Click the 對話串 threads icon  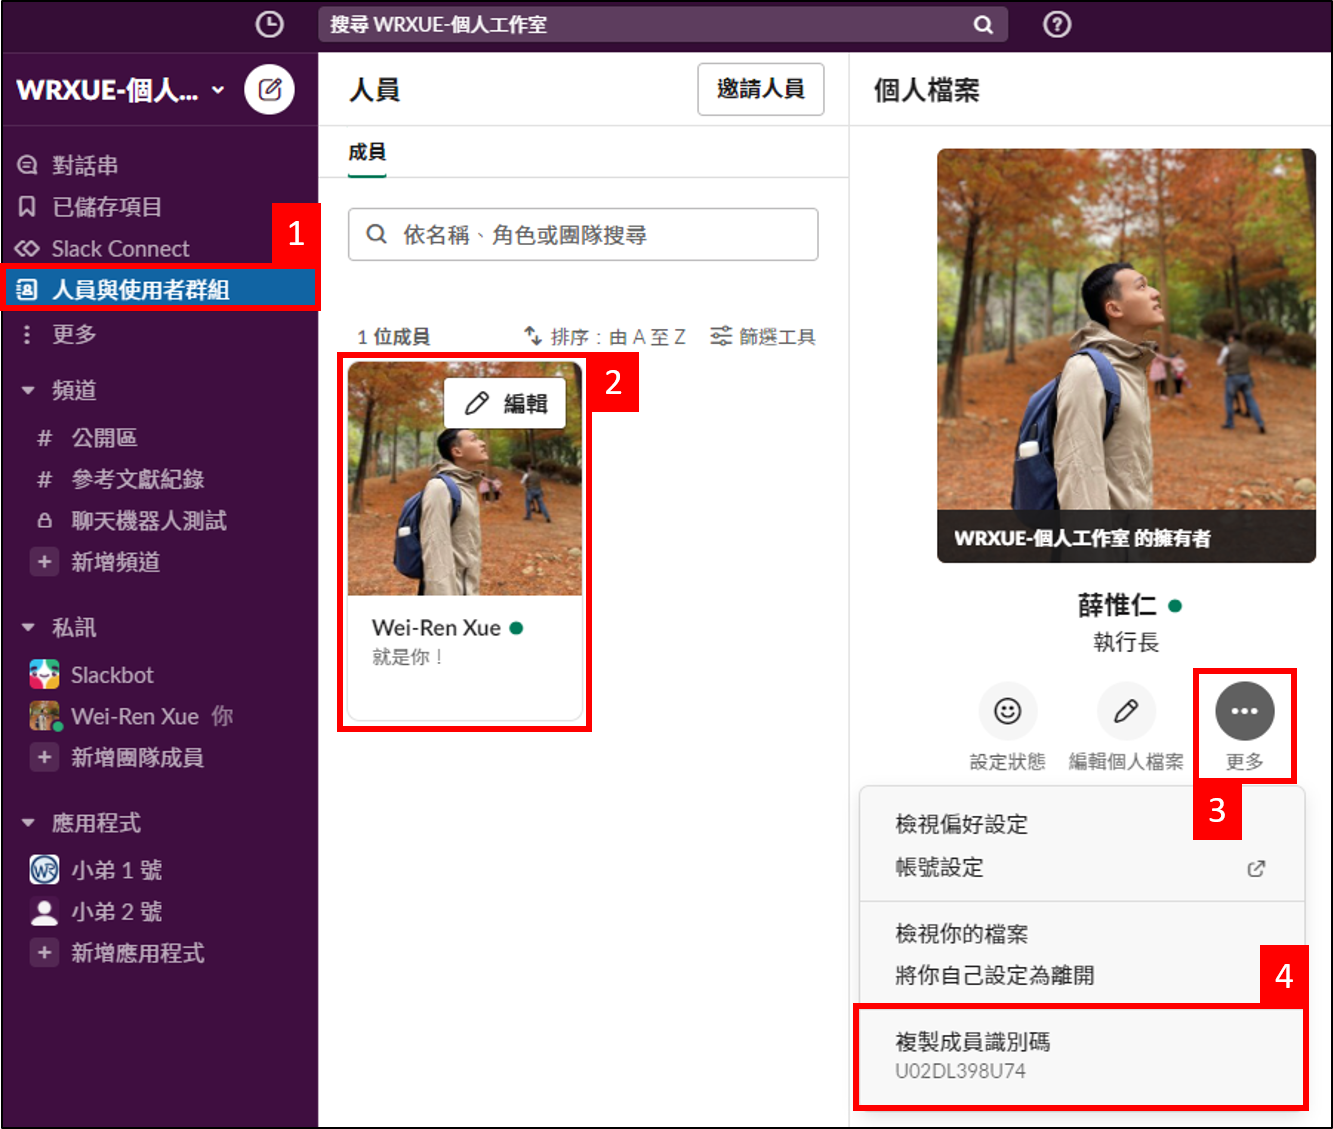[28, 165]
